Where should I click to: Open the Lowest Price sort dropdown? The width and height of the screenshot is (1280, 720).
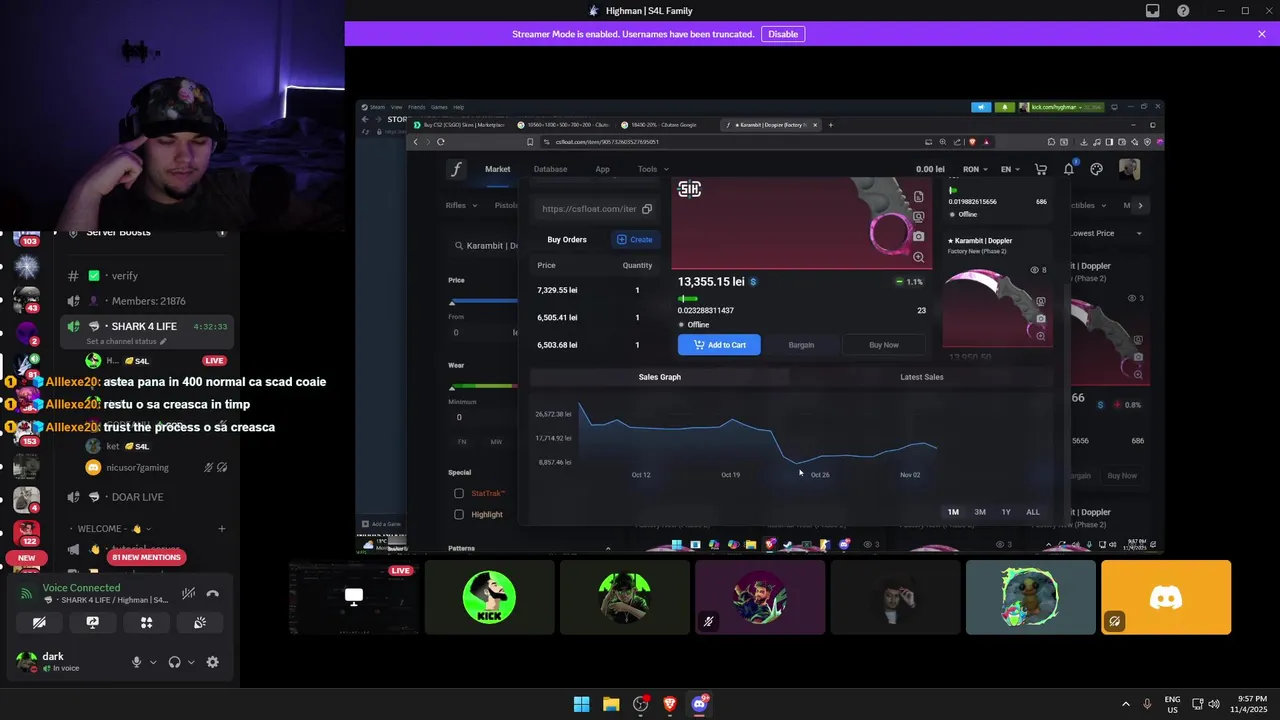tap(1105, 233)
